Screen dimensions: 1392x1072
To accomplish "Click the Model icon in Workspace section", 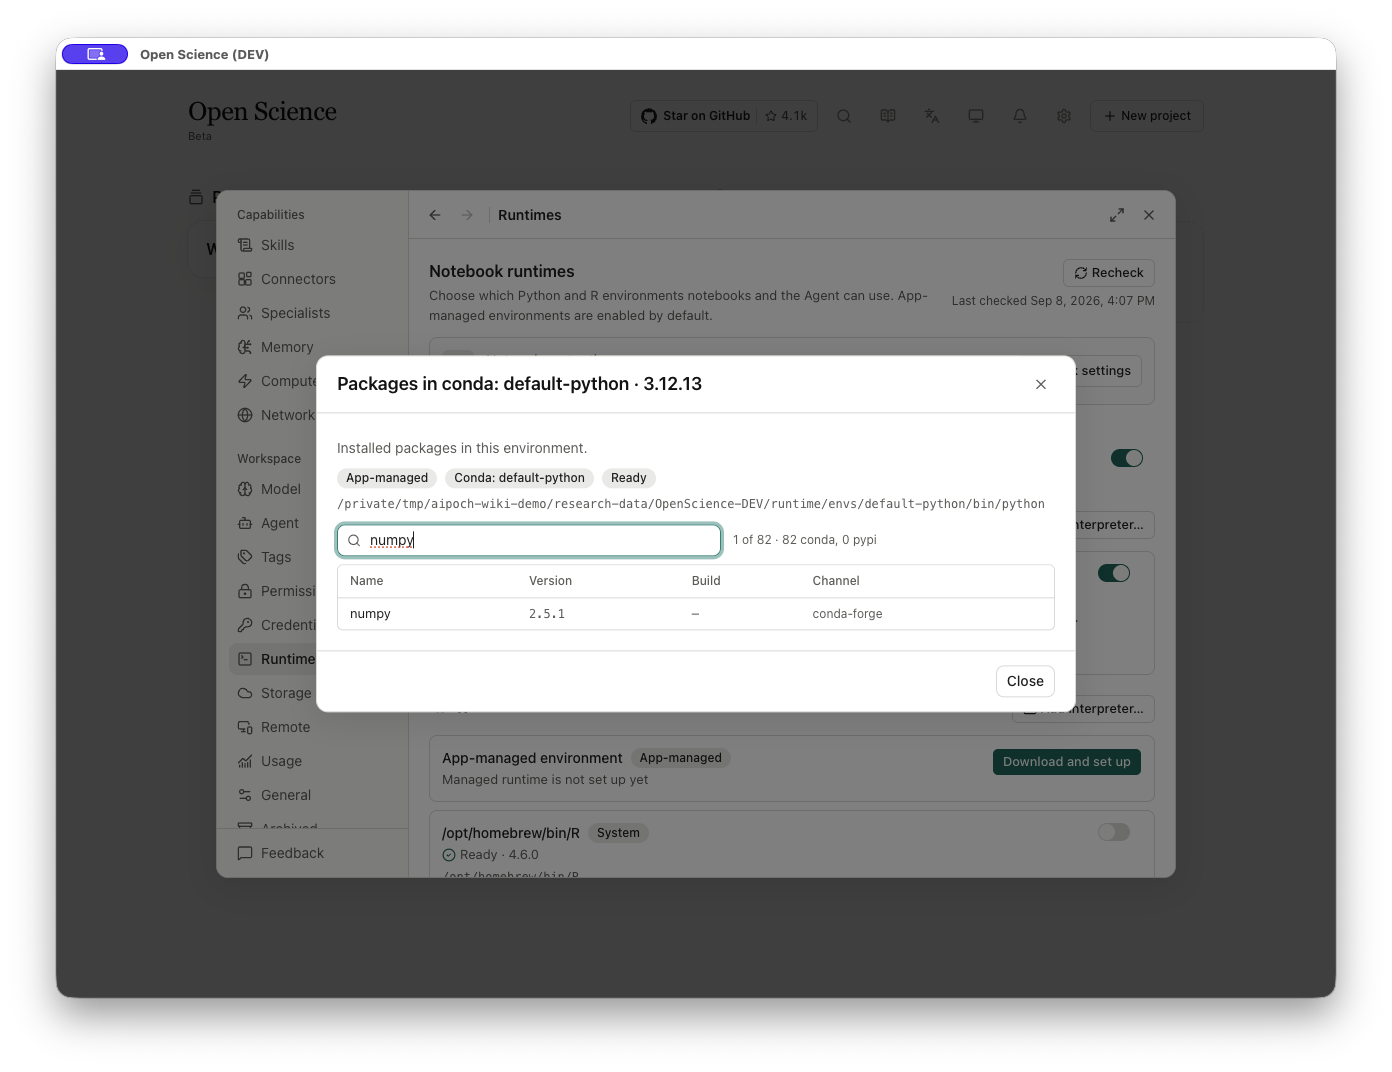I will click(245, 489).
